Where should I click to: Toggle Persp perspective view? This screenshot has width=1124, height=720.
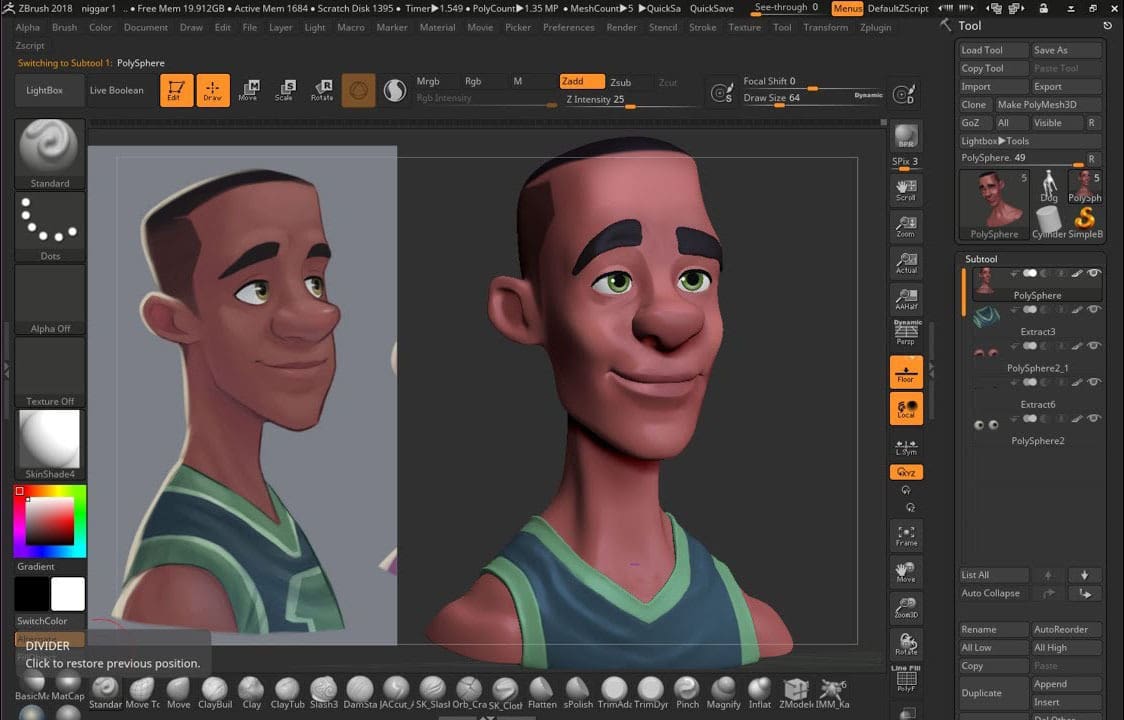[906, 333]
